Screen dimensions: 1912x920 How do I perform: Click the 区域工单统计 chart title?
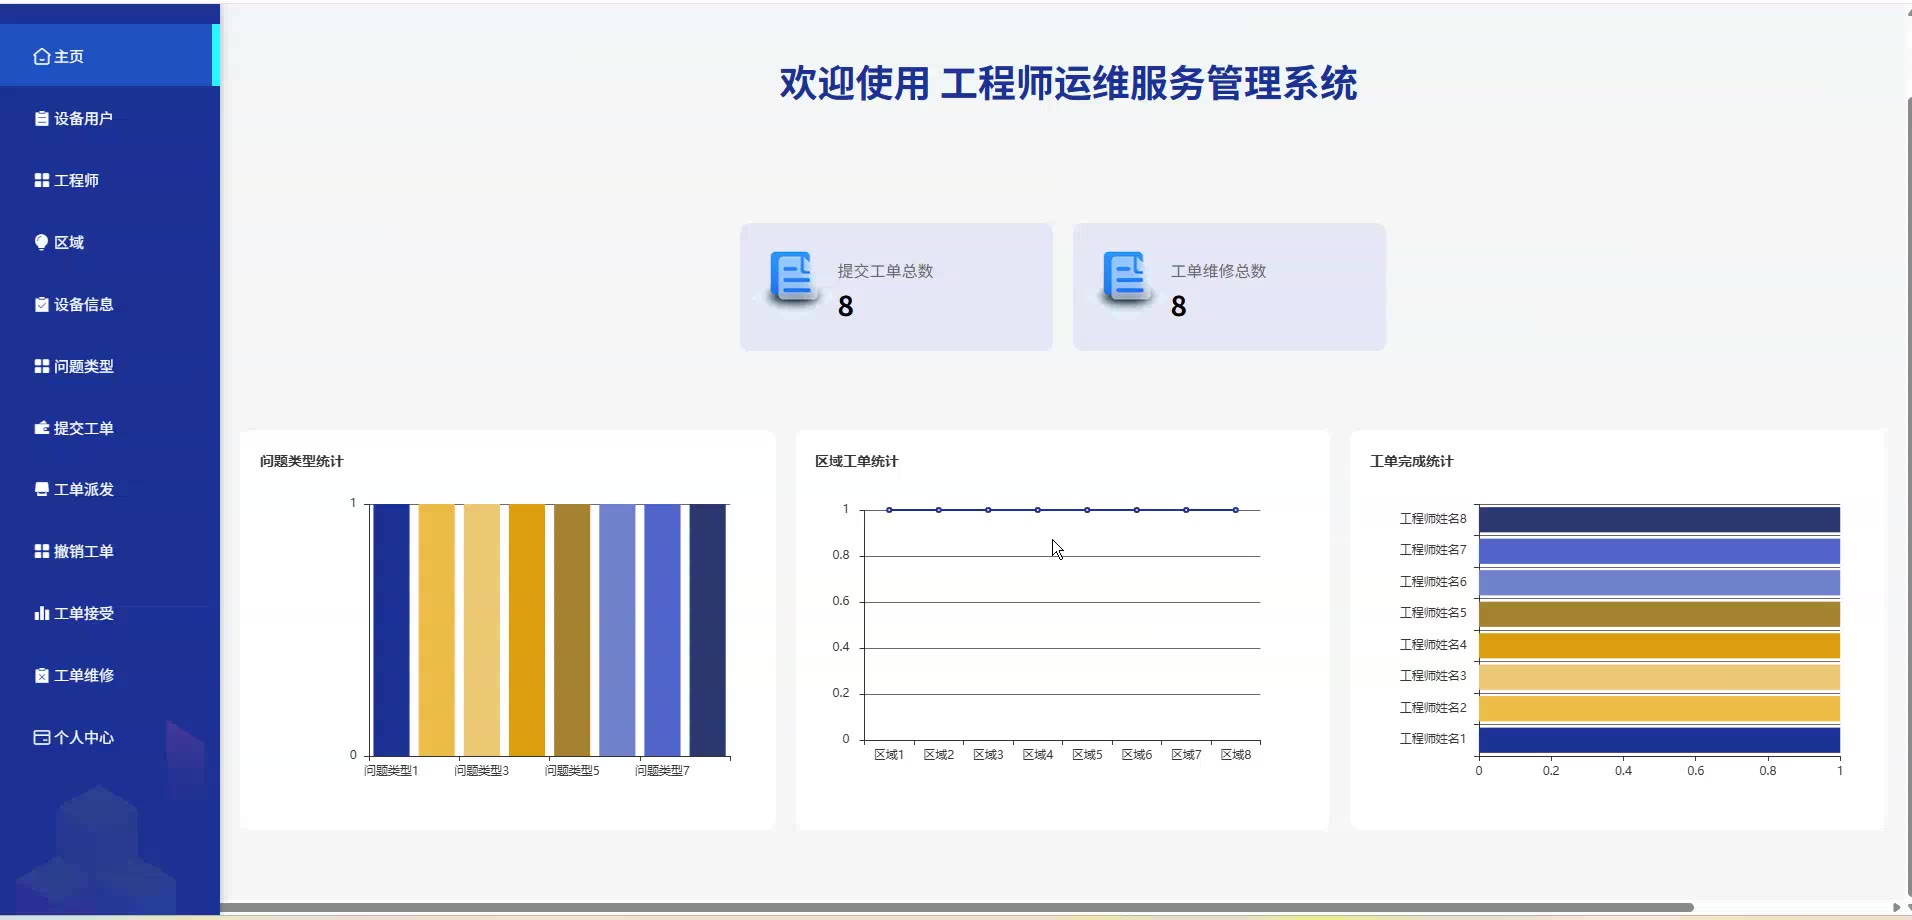pyautogui.click(x=856, y=461)
